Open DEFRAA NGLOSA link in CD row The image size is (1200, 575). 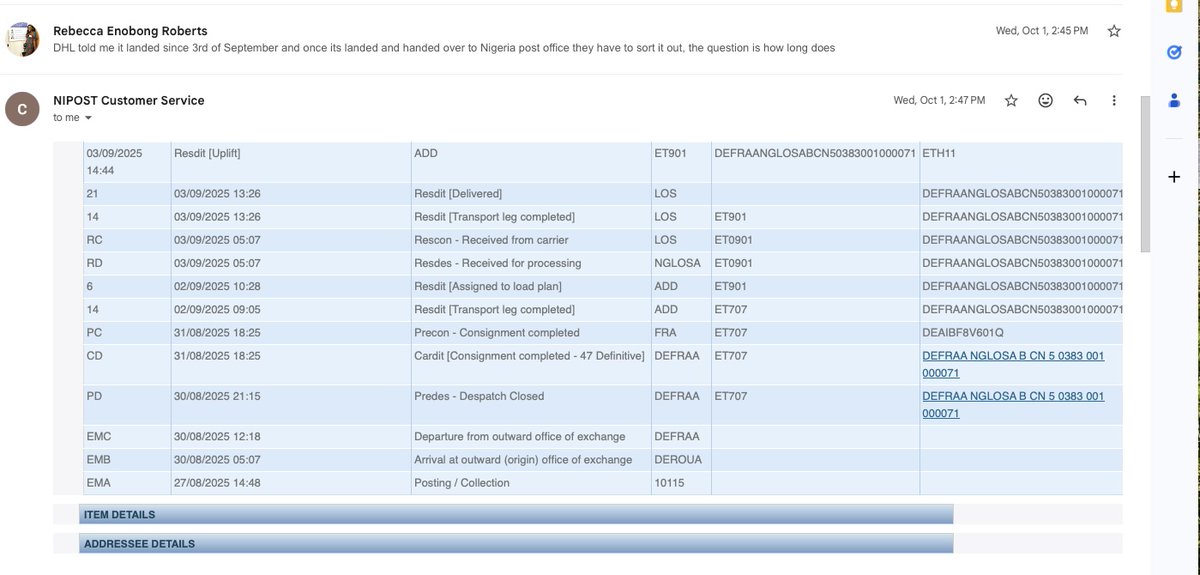click(1013, 364)
